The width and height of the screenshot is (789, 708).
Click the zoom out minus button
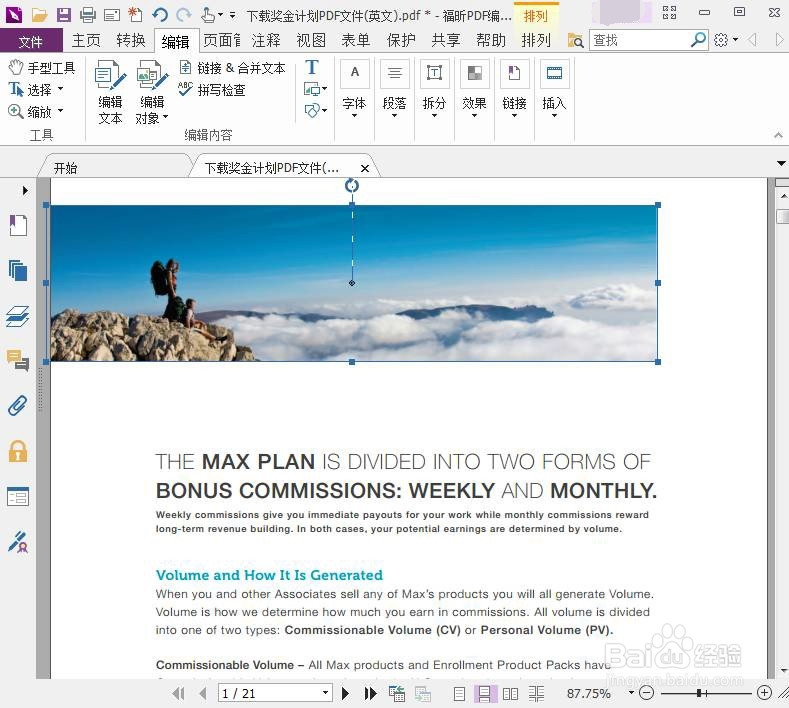click(646, 693)
